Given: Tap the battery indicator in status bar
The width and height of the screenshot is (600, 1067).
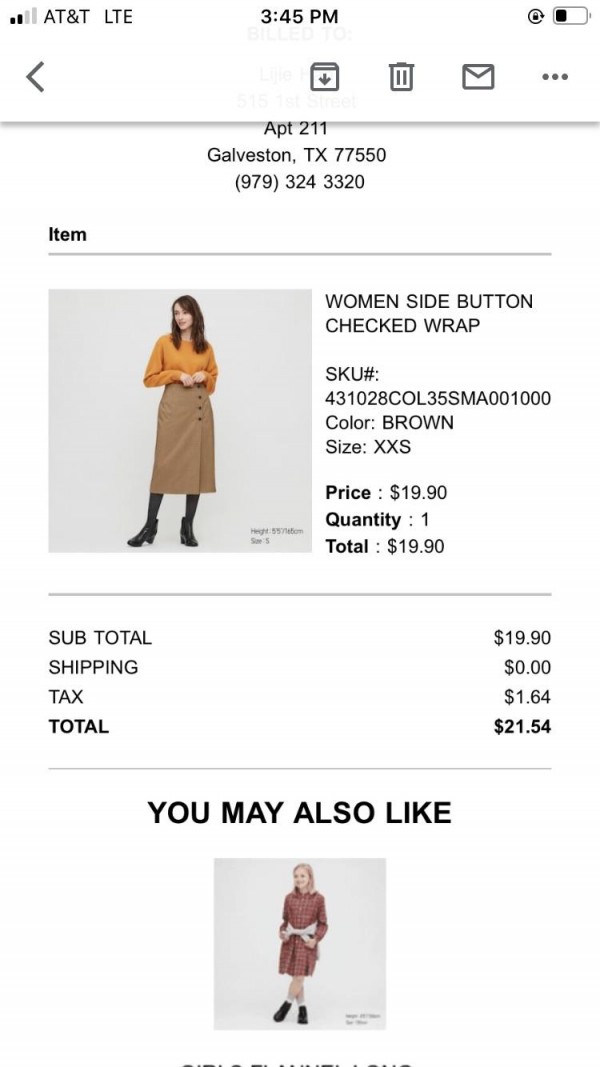Looking at the screenshot, I should tap(571, 16).
